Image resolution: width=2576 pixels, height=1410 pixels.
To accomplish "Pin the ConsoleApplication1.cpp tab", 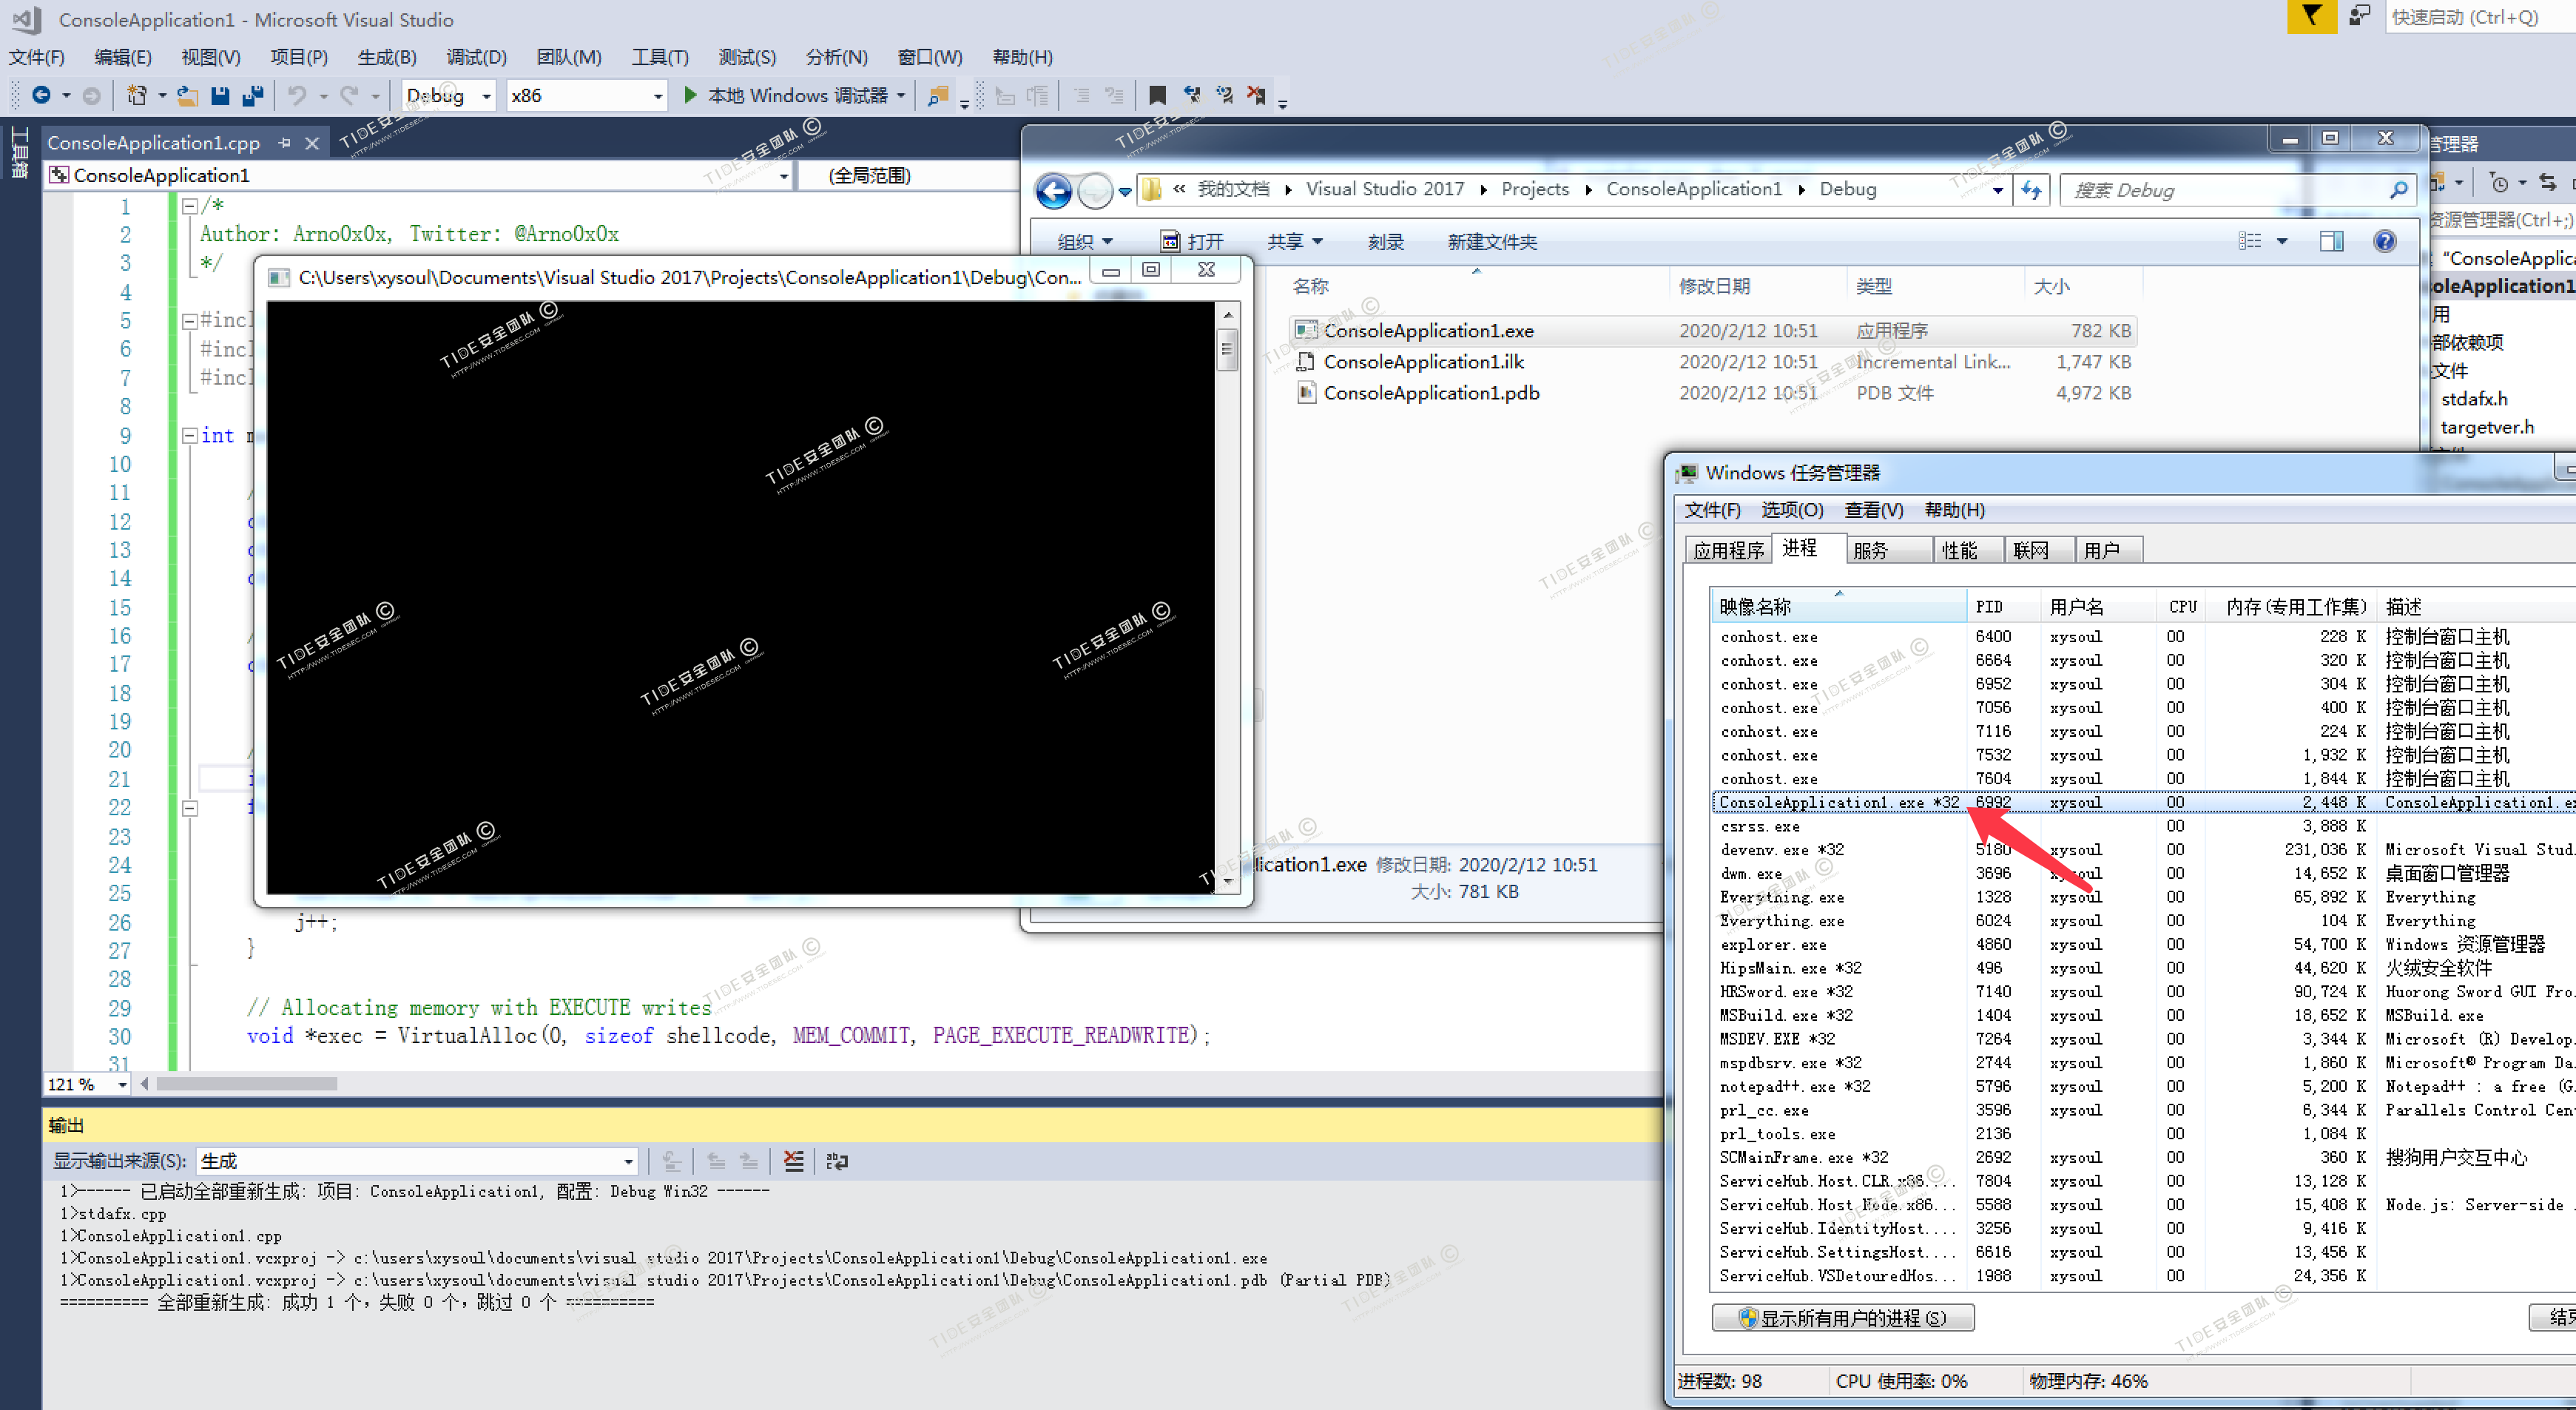I will (x=285, y=143).
